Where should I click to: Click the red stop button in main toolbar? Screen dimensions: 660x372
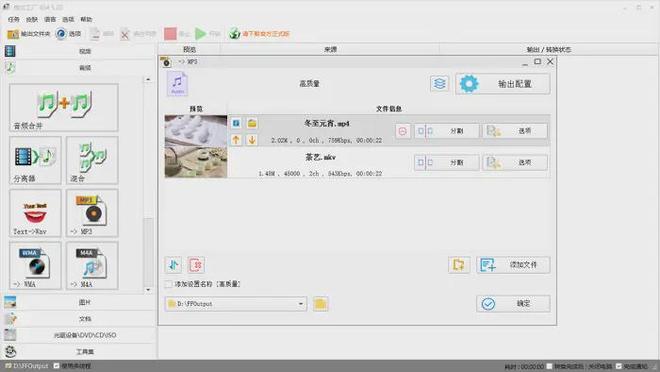click(x=170, y=34)
